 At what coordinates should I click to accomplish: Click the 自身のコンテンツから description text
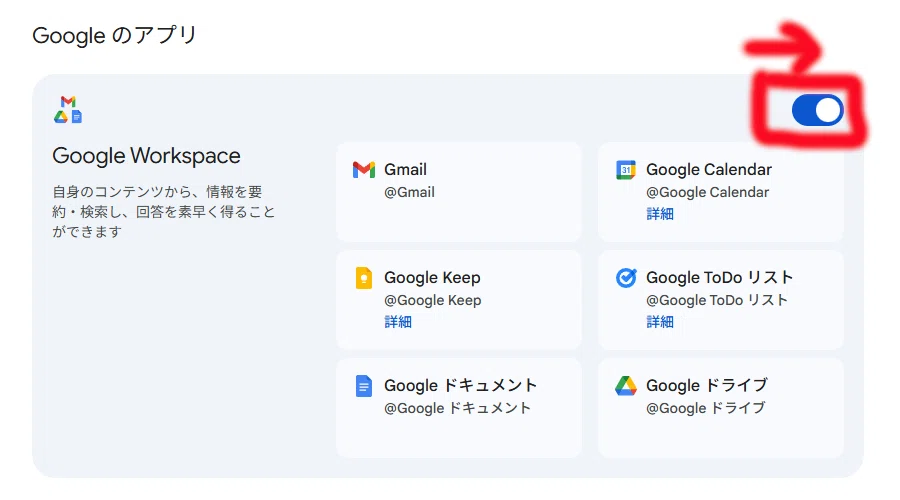164,212
